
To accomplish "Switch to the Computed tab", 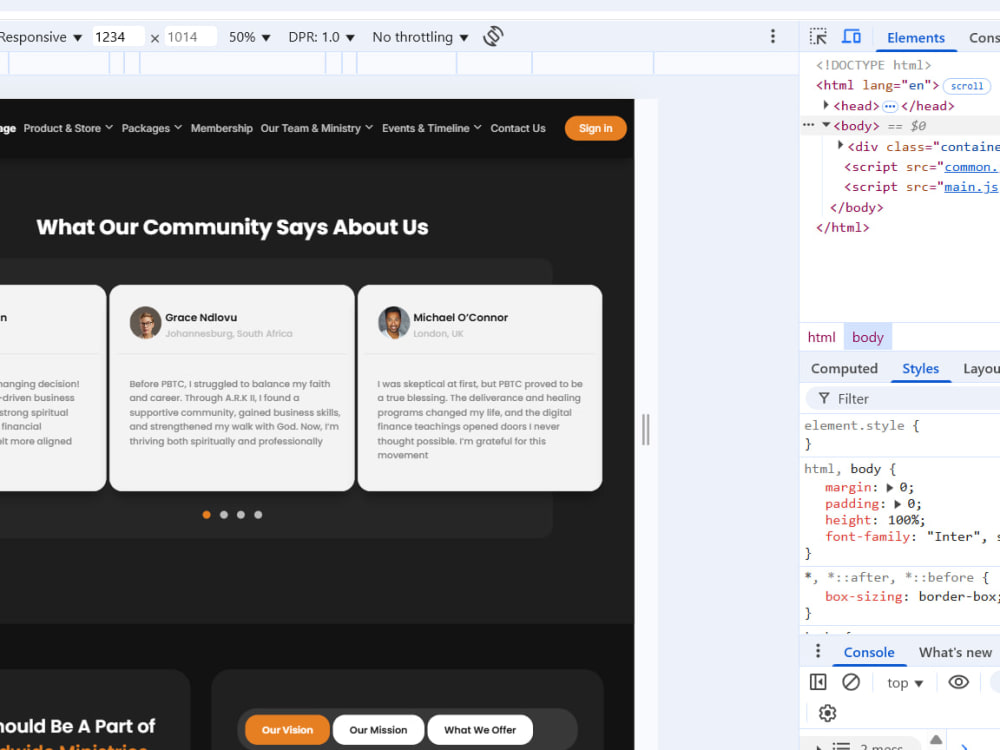I will [844, 369].
